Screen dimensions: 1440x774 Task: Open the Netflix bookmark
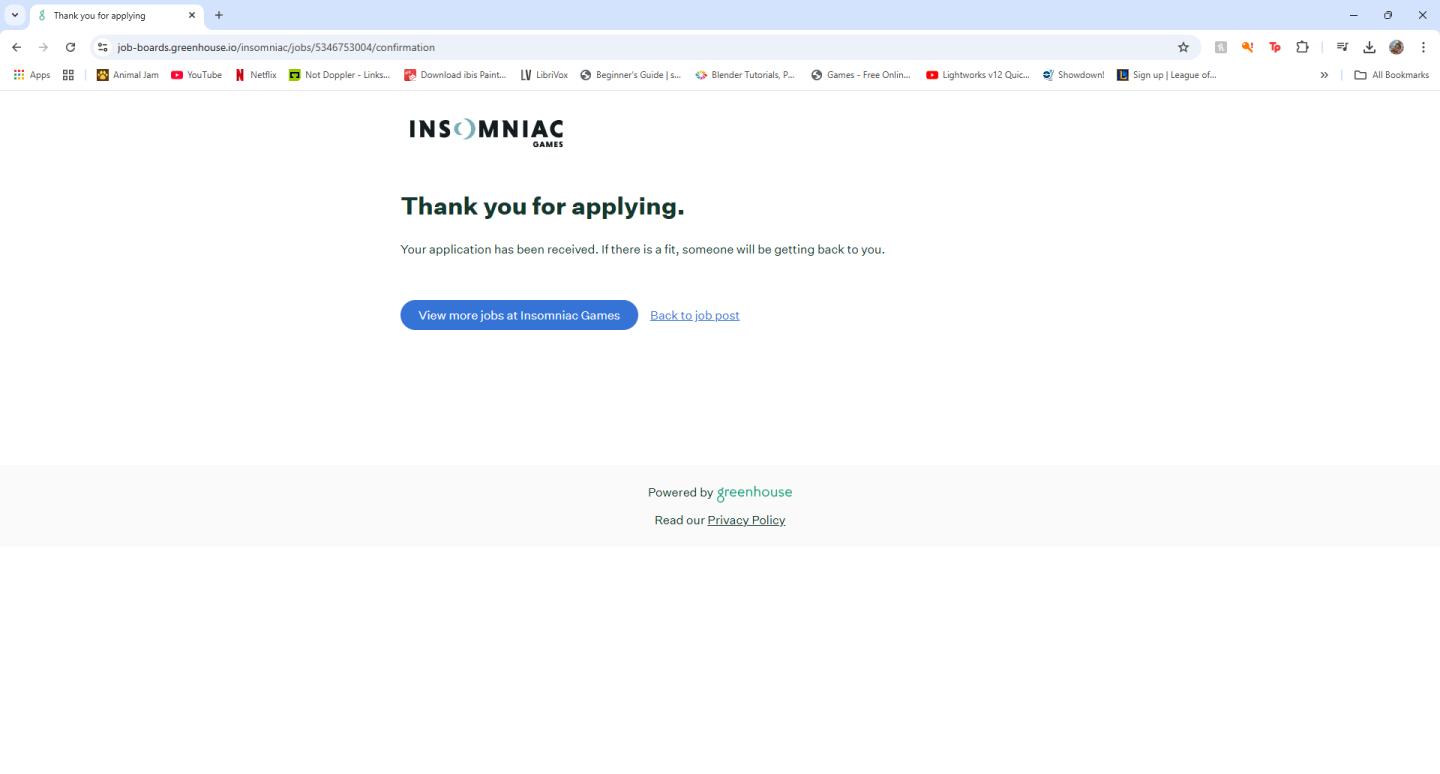(x=256, y=75)
